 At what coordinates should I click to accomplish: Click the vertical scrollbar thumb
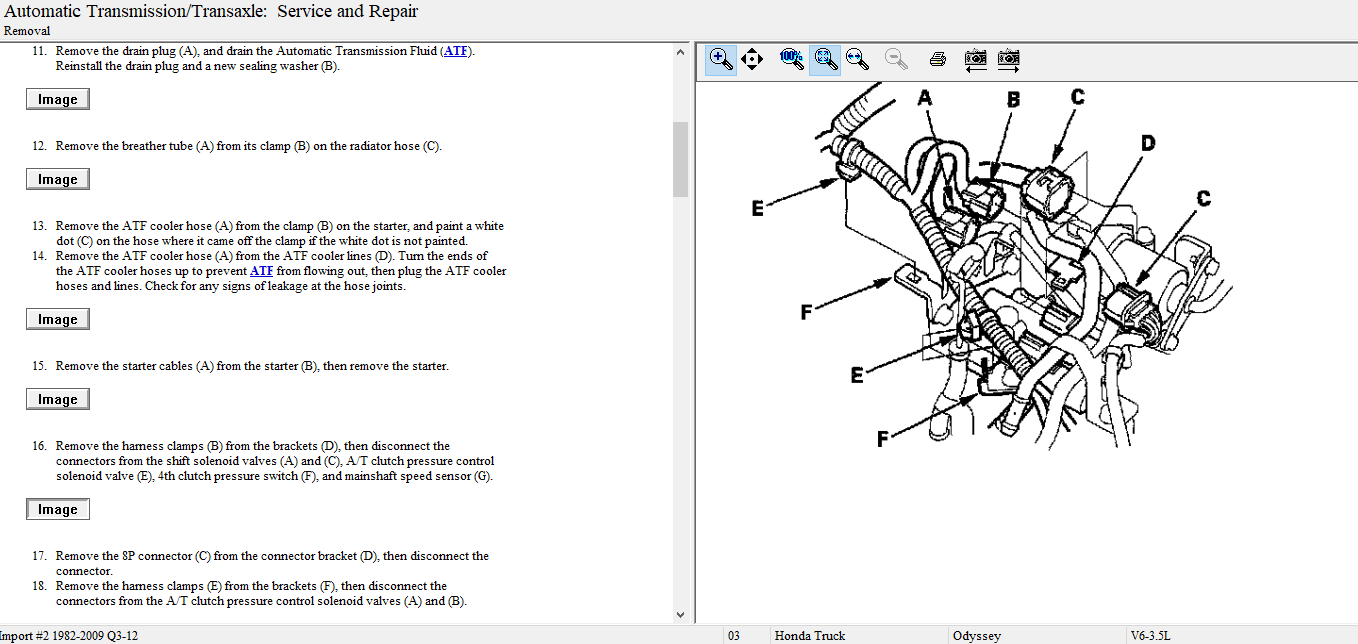681,160
